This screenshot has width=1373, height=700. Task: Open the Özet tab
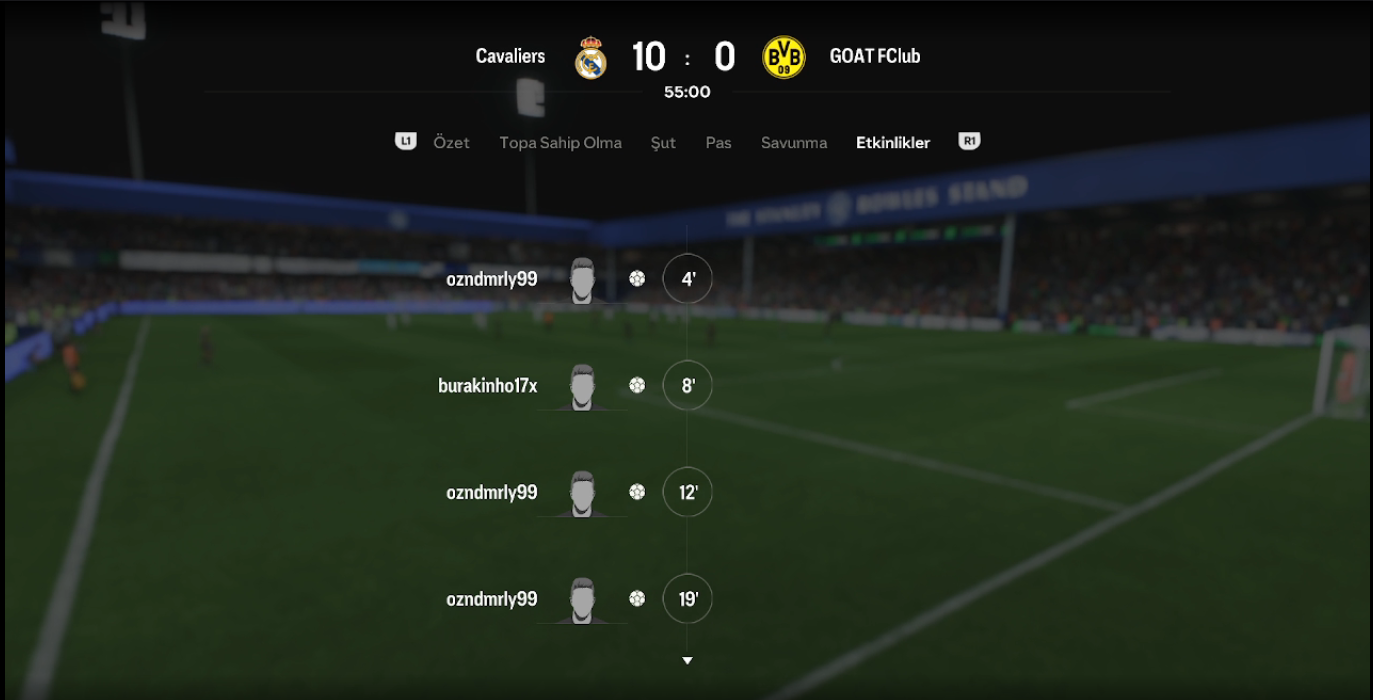click(x=451, y=143)
